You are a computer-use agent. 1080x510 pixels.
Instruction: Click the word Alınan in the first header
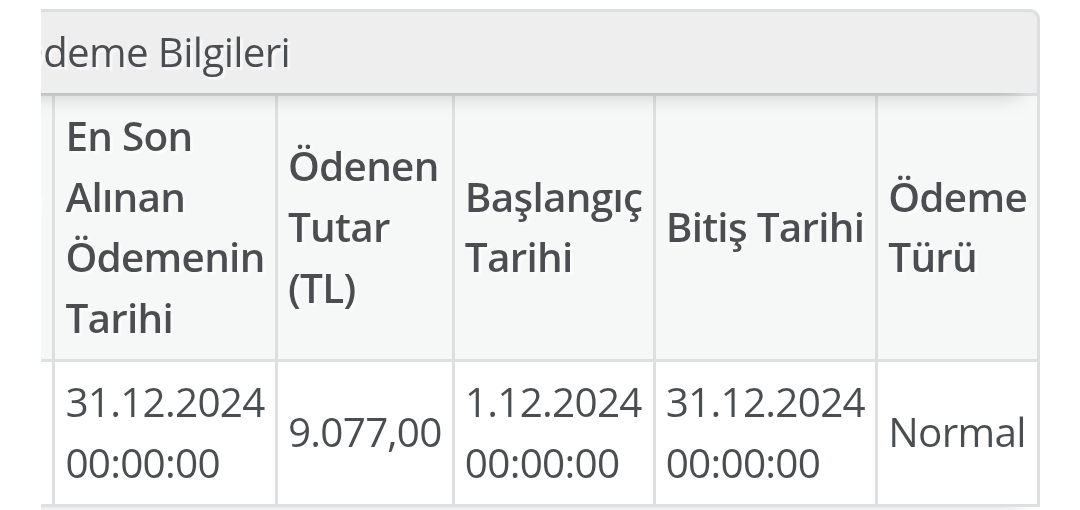point(125,198)
